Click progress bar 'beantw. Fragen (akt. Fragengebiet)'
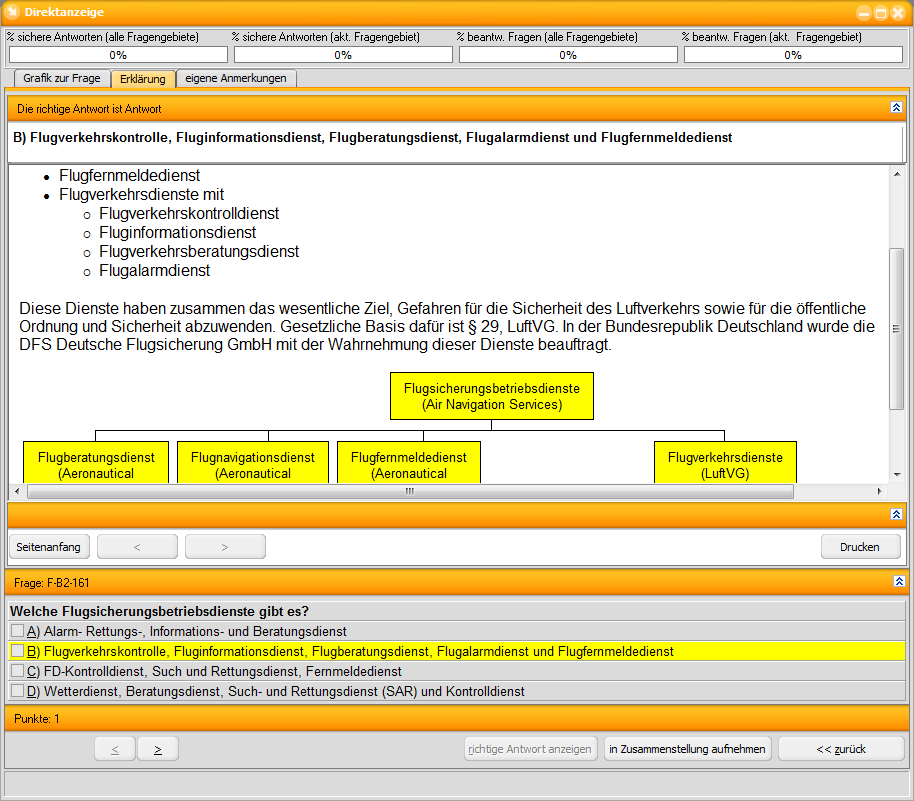 (793, 55)
